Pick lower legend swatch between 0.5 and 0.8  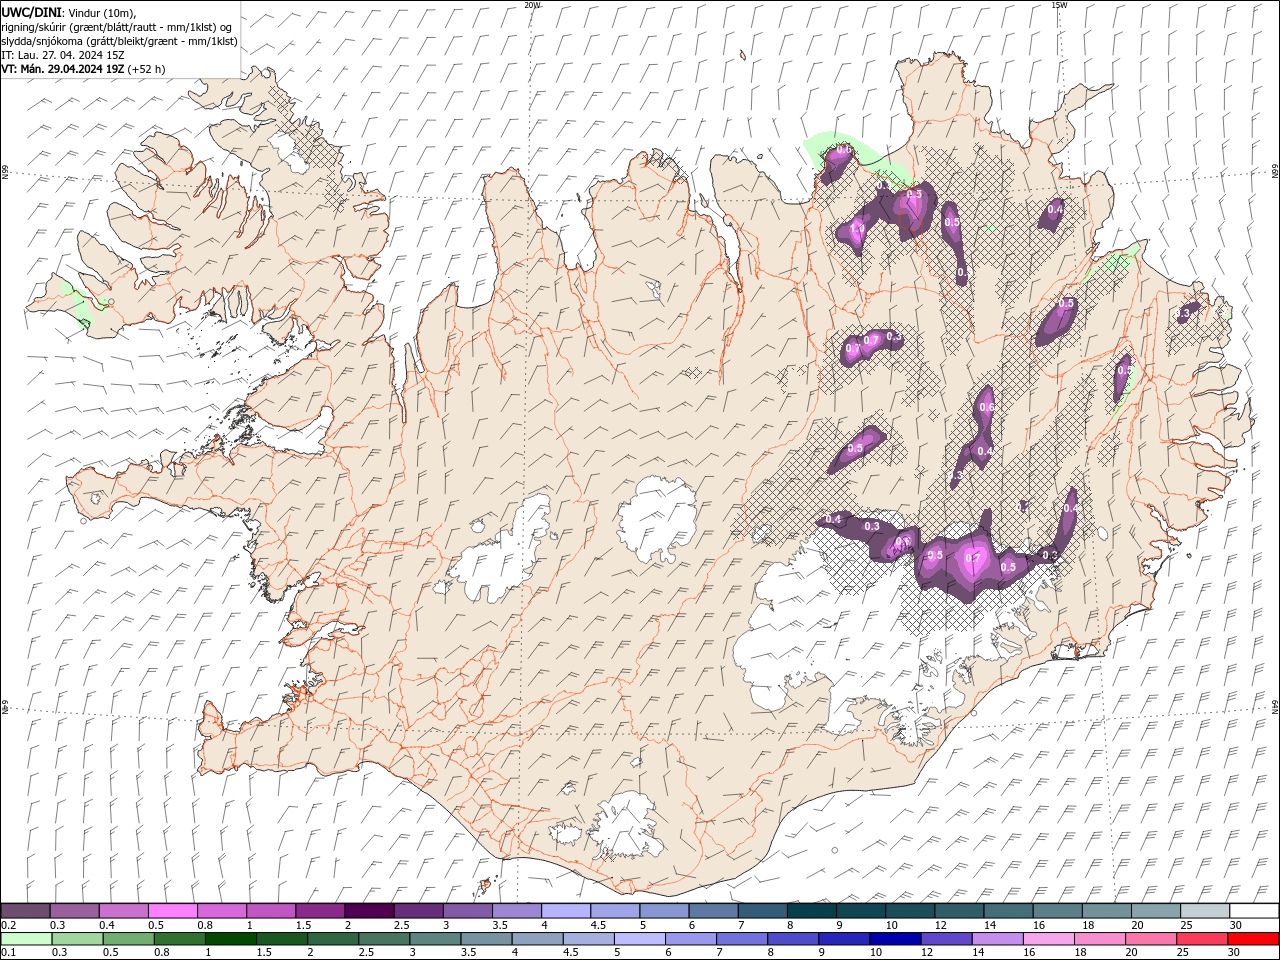click(x=128, y=939)
